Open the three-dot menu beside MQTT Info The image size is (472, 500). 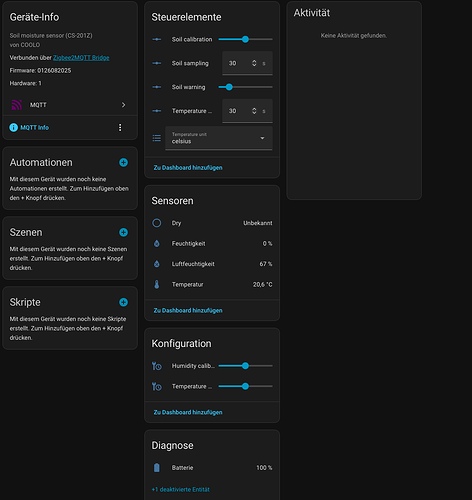tap(120, 127)
